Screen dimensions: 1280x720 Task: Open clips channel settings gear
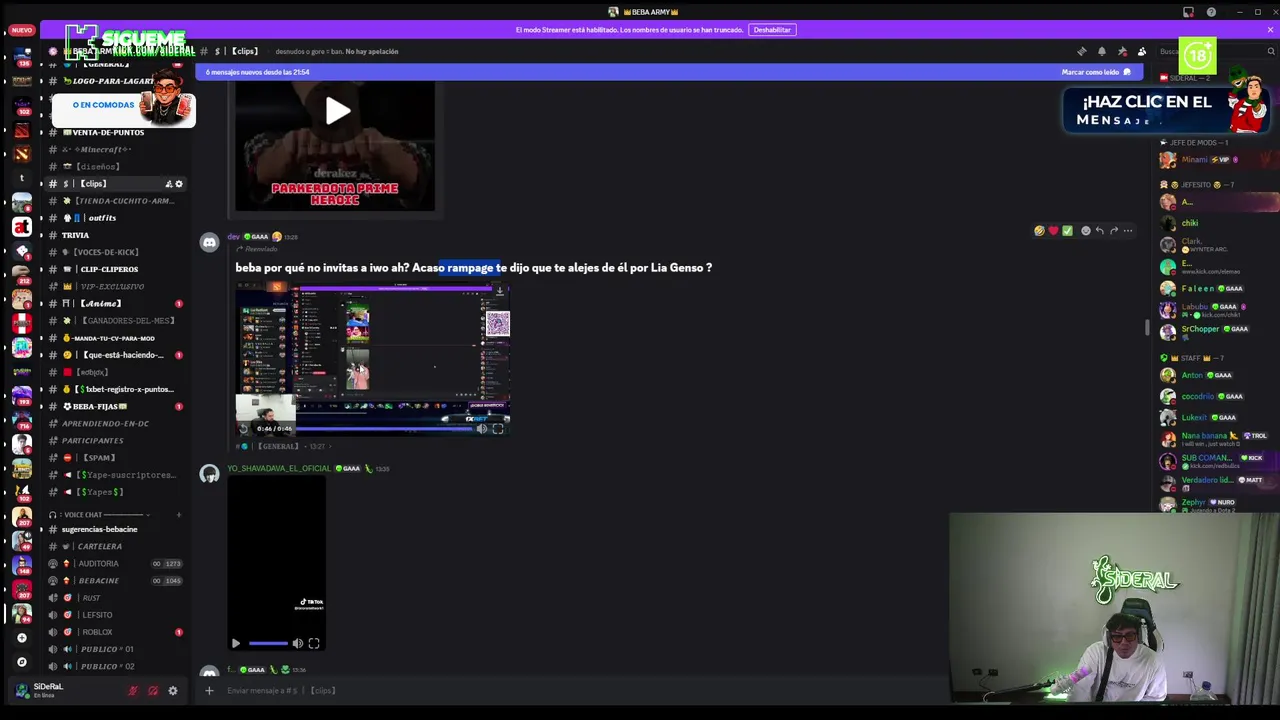point(179,184)
